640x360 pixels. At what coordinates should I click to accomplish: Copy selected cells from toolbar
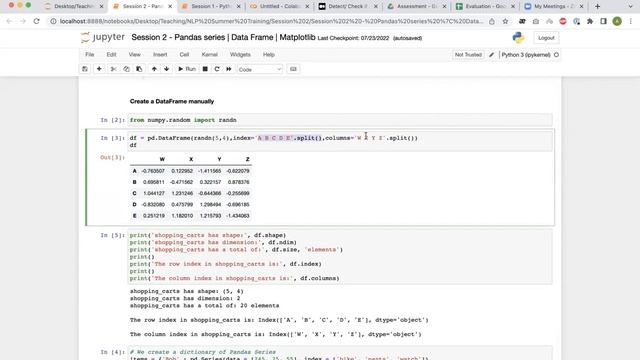(x=126, y=69)
